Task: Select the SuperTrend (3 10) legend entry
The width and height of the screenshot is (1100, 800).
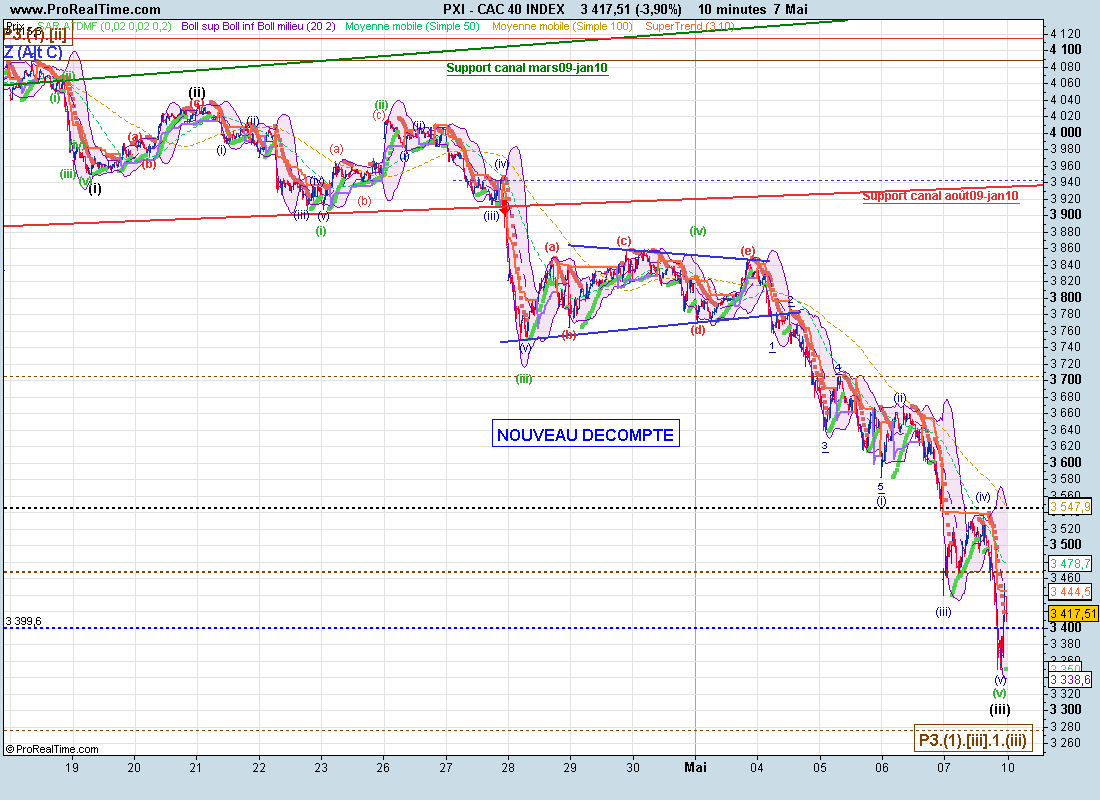Action: pos(690,26)
